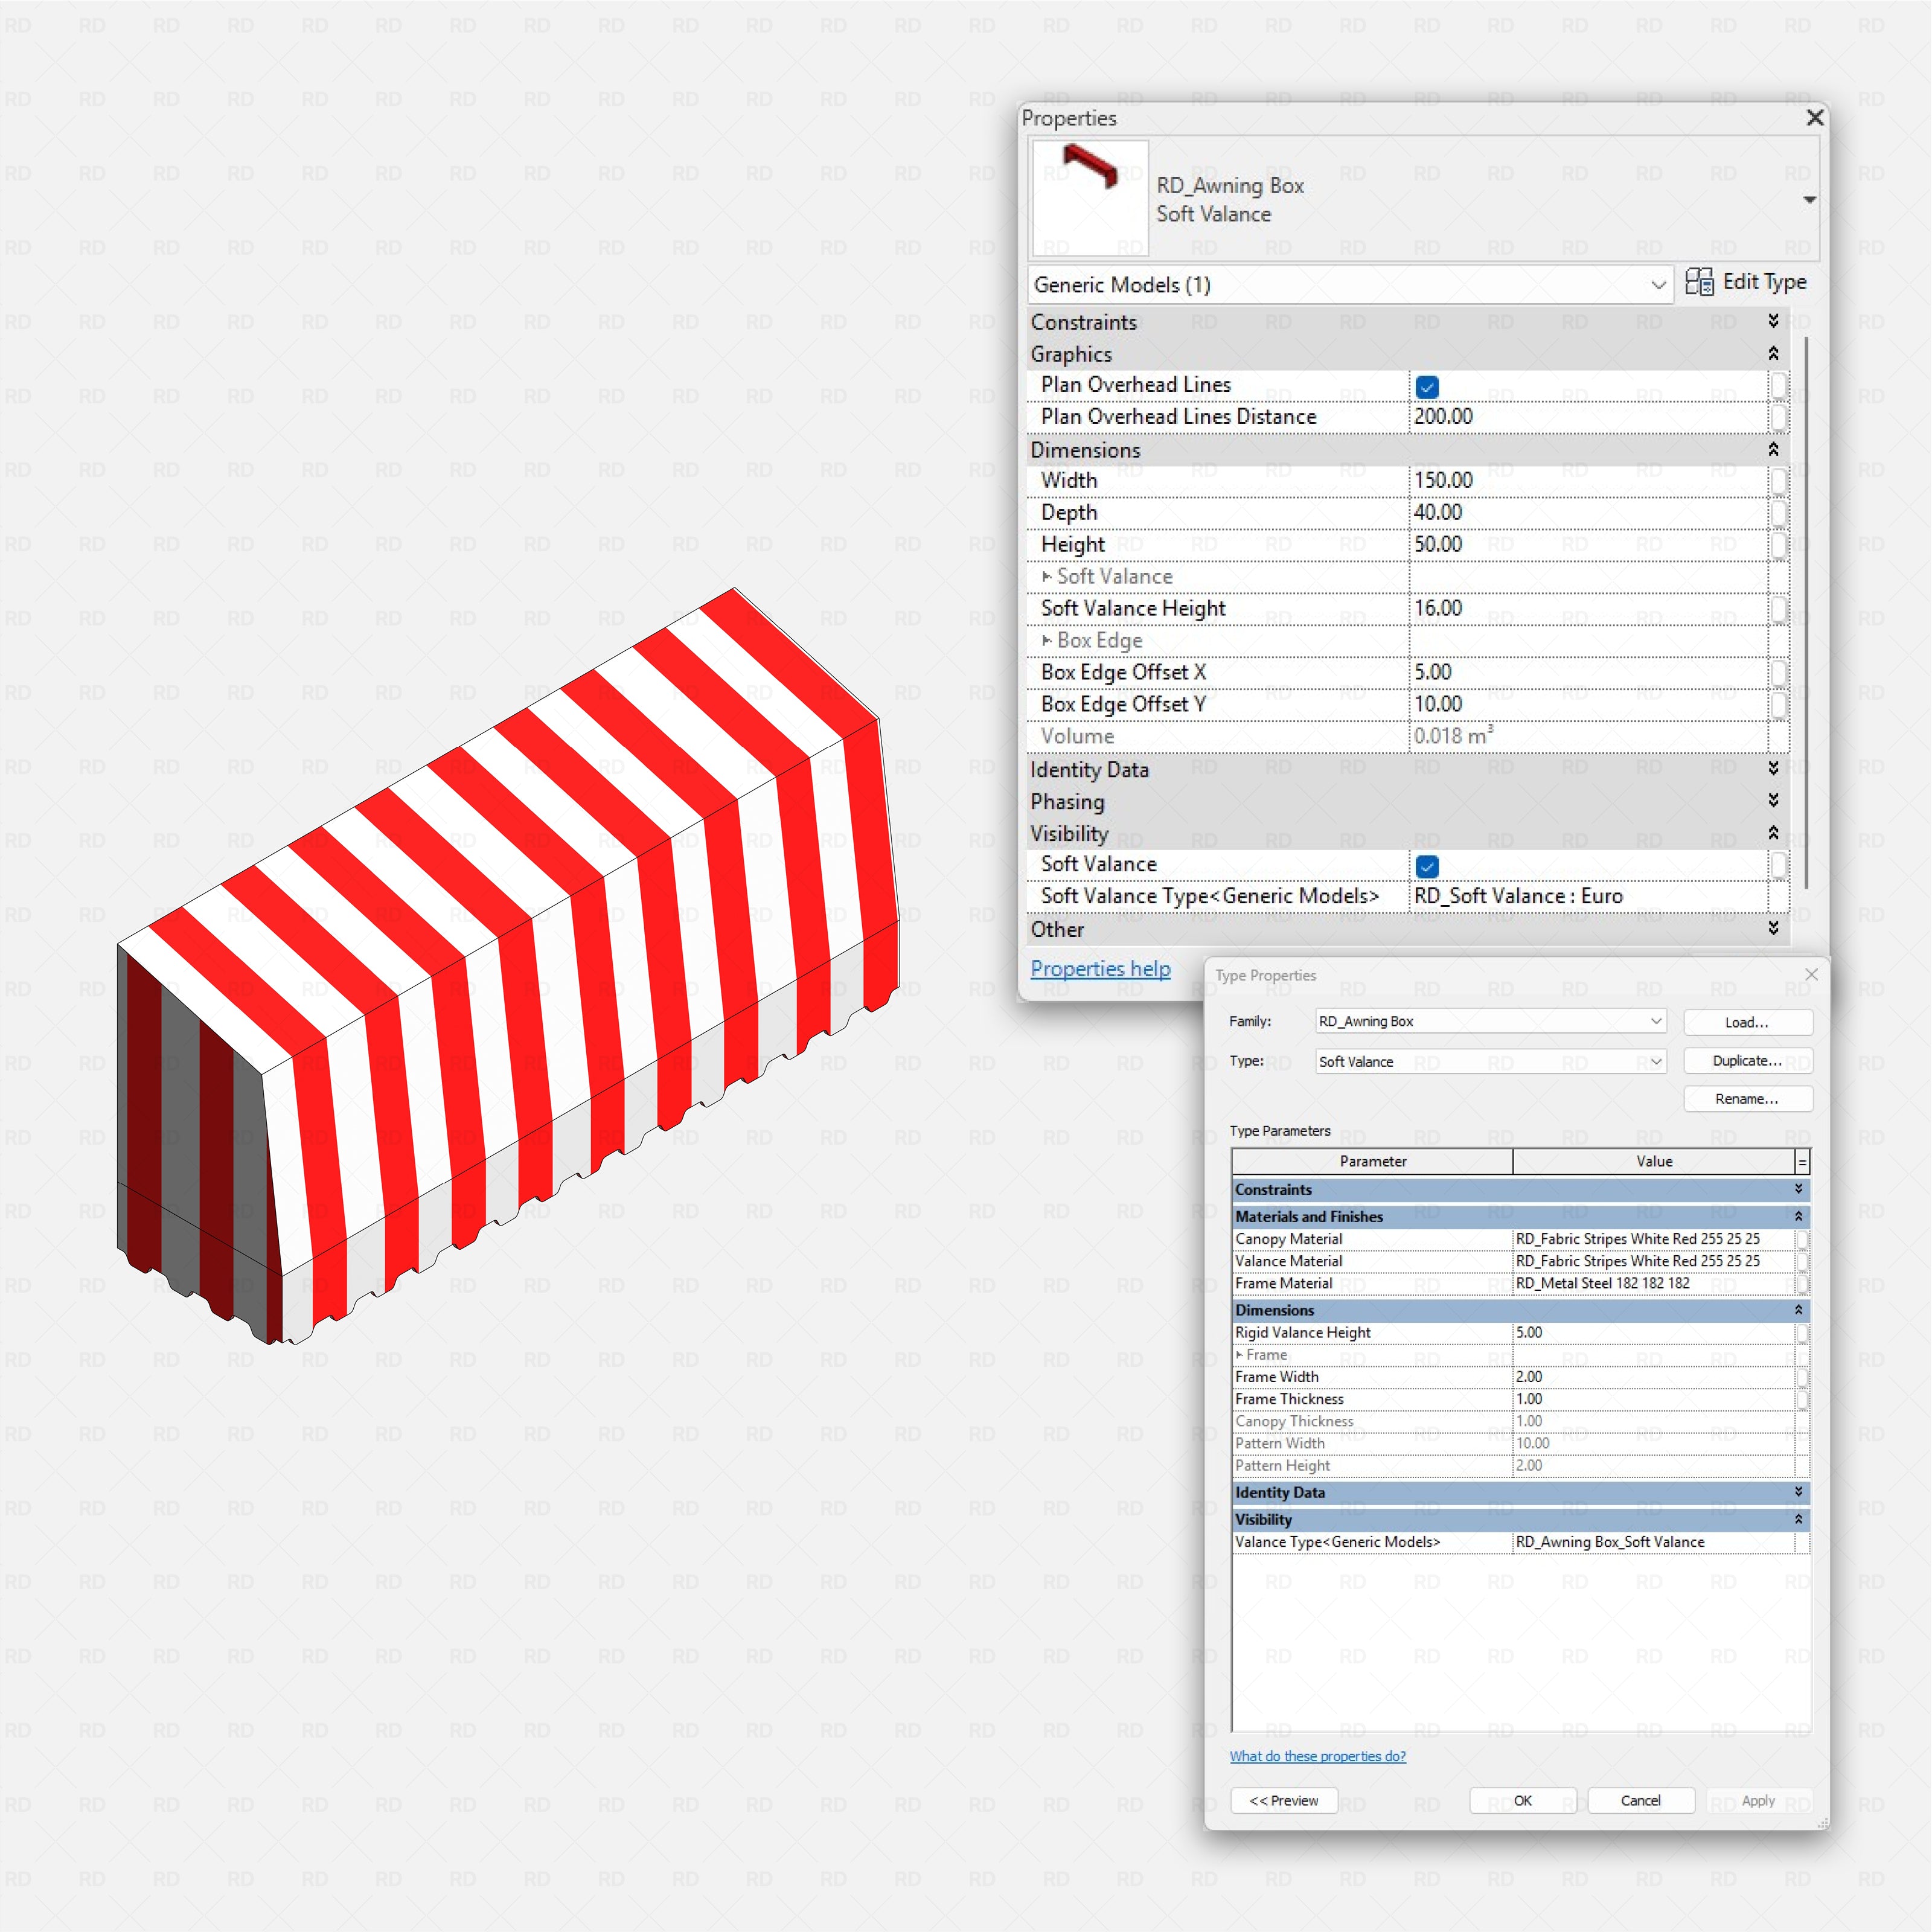Expand the Other section
The height and width of the screenshot is (1932, 1932).
click(1773, 928)
